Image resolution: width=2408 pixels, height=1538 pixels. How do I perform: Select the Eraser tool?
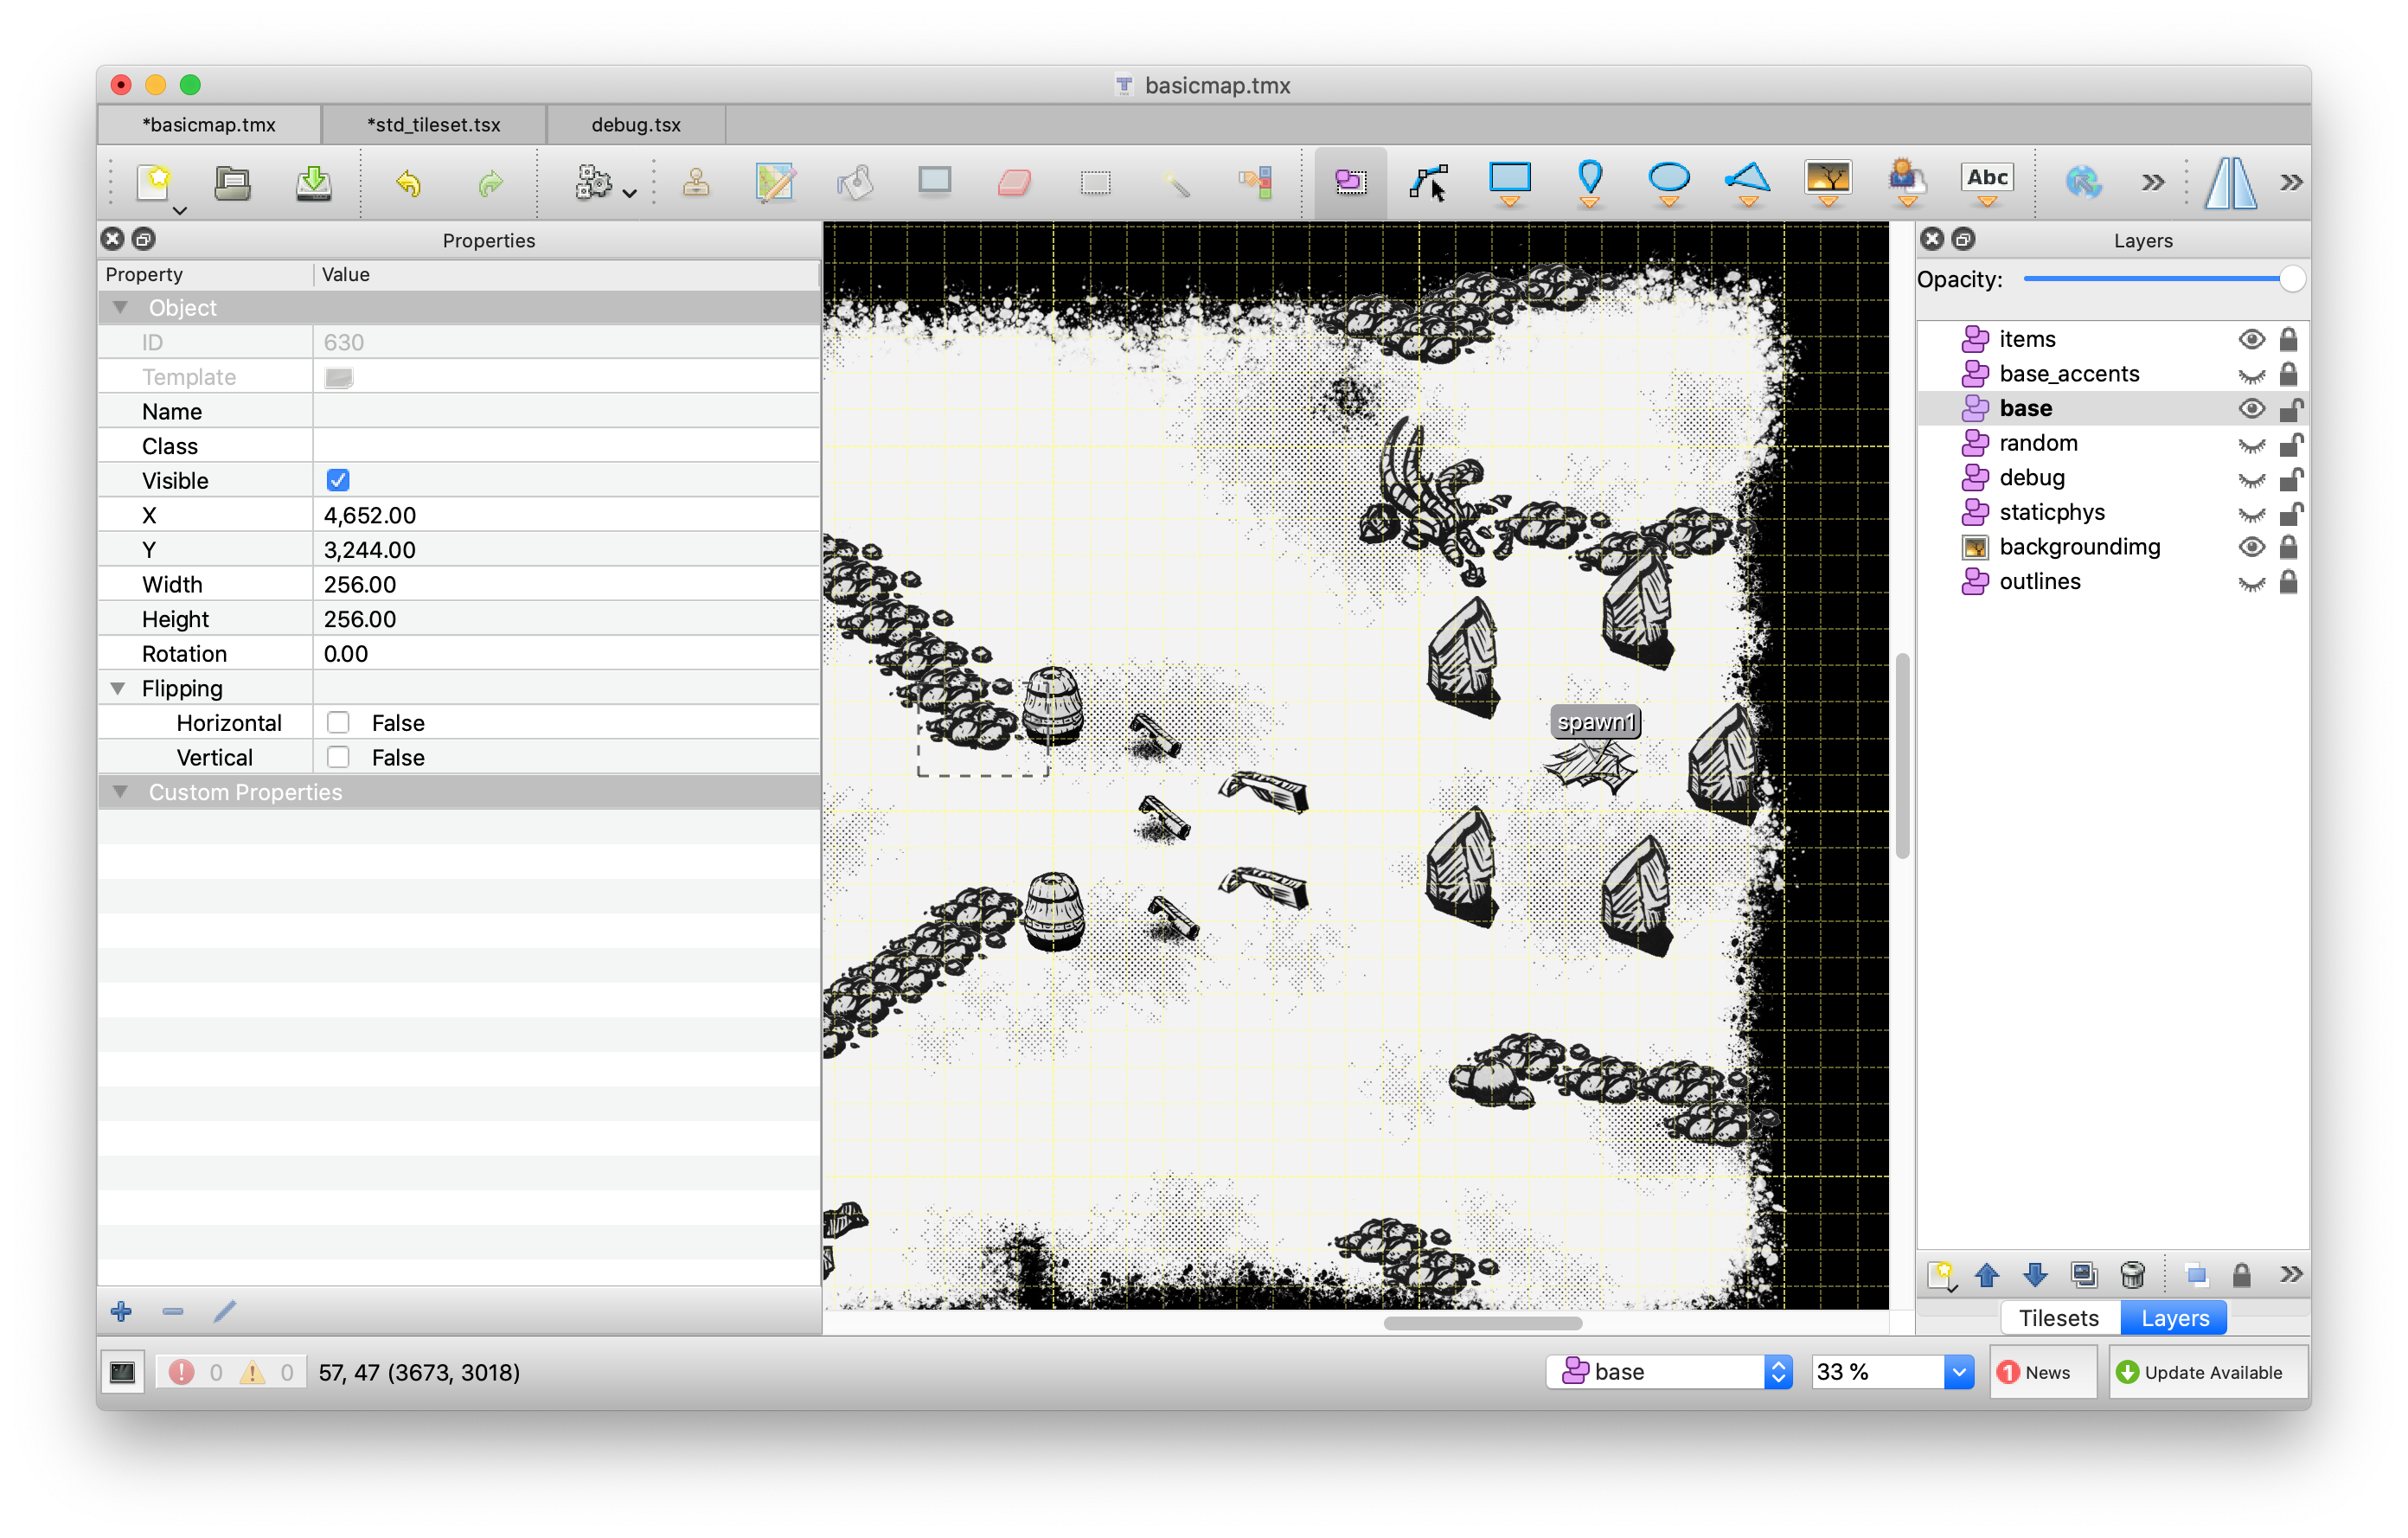[x=1015, y=182]
